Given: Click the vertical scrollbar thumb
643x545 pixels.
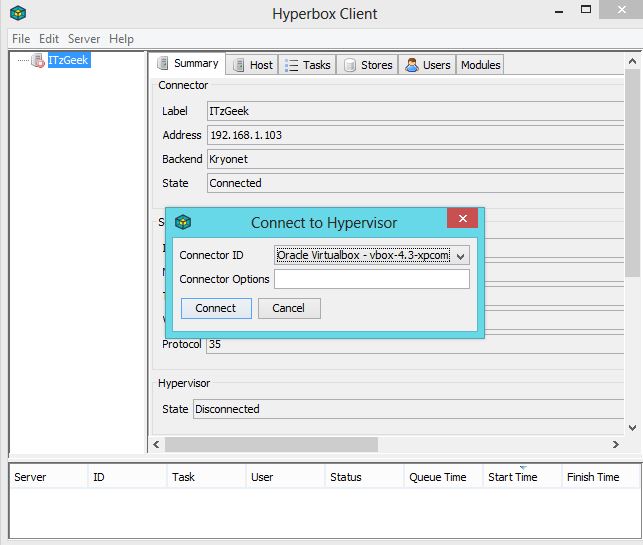Looking at the screenshot, I should pyautogui.click(x=632, y=174).
